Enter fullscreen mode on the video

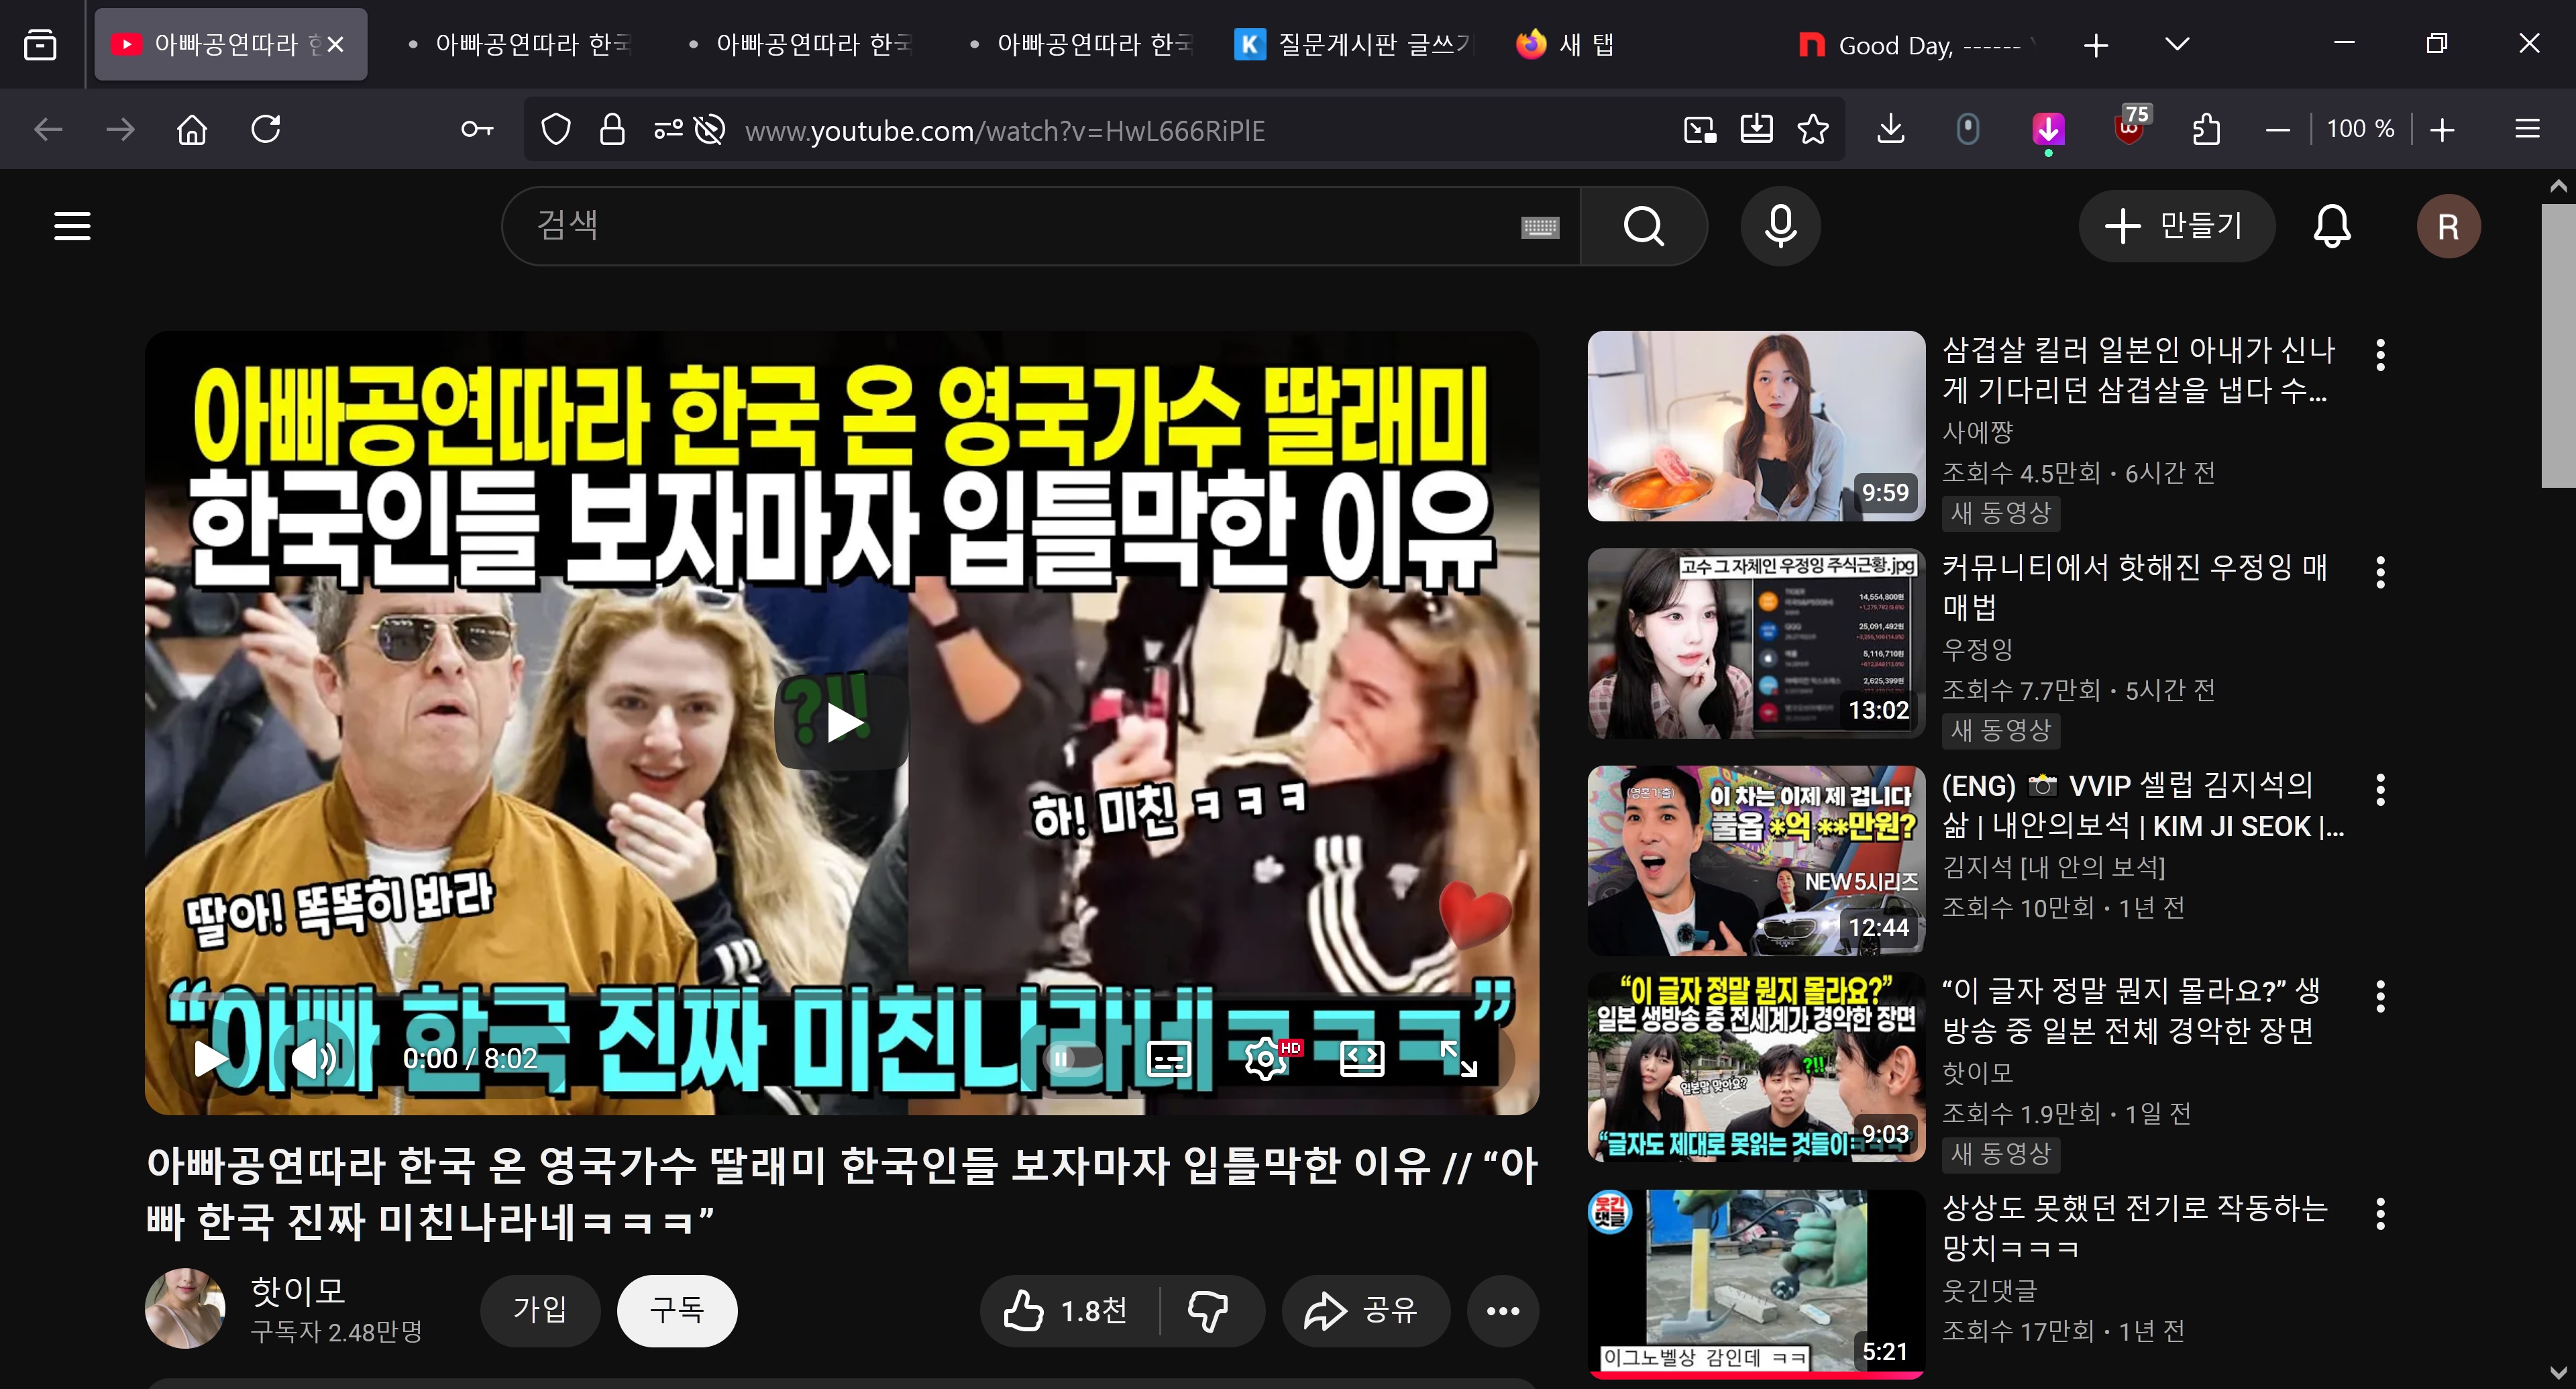[x=1459, y=1058]
